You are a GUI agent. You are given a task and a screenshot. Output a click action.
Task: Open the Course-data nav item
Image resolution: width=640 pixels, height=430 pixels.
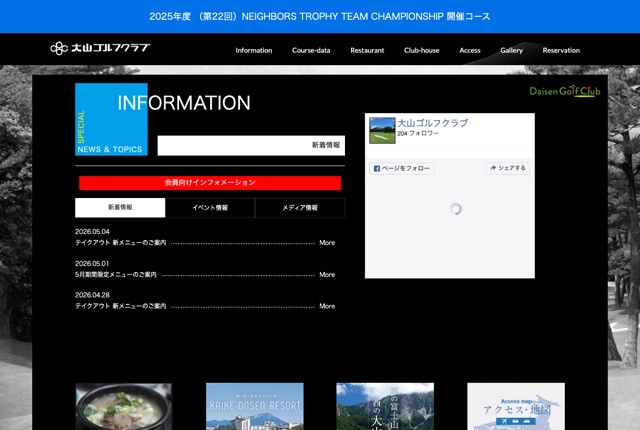tap(311, 50)
